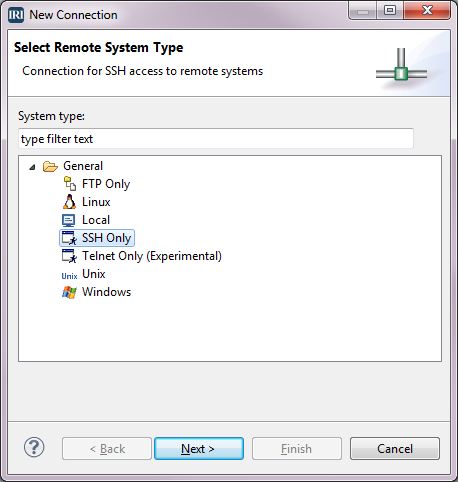Click the SSH Only terminal icon
The height and width of the screenshot is (482, 458).
coord(69,238)
